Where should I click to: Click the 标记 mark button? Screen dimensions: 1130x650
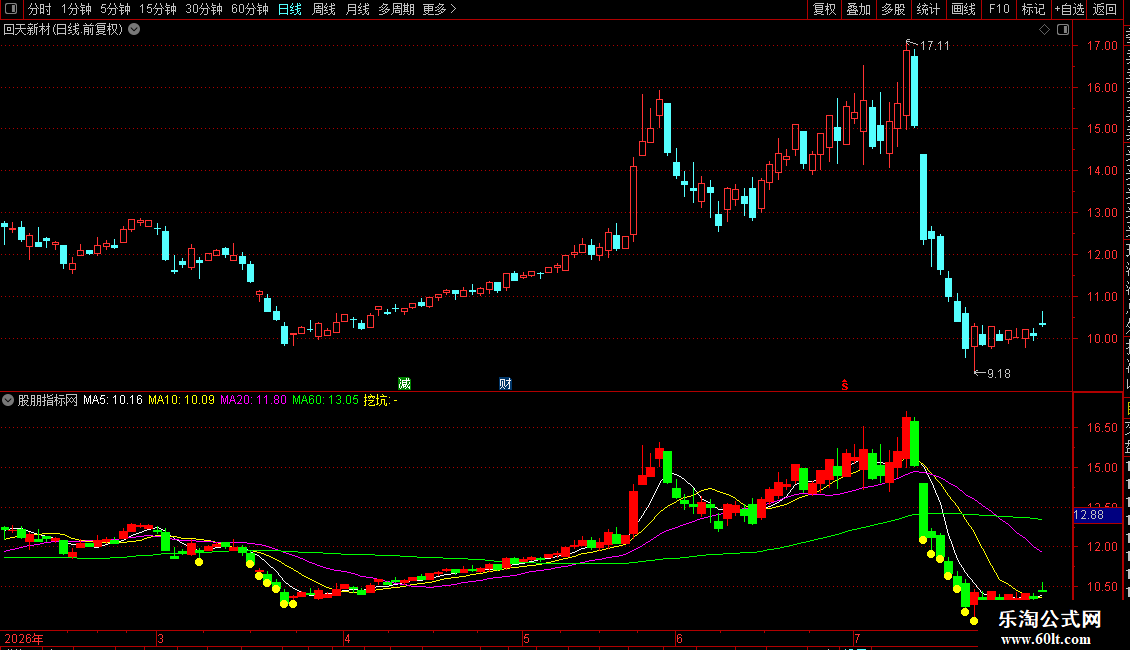(1033, 9)
